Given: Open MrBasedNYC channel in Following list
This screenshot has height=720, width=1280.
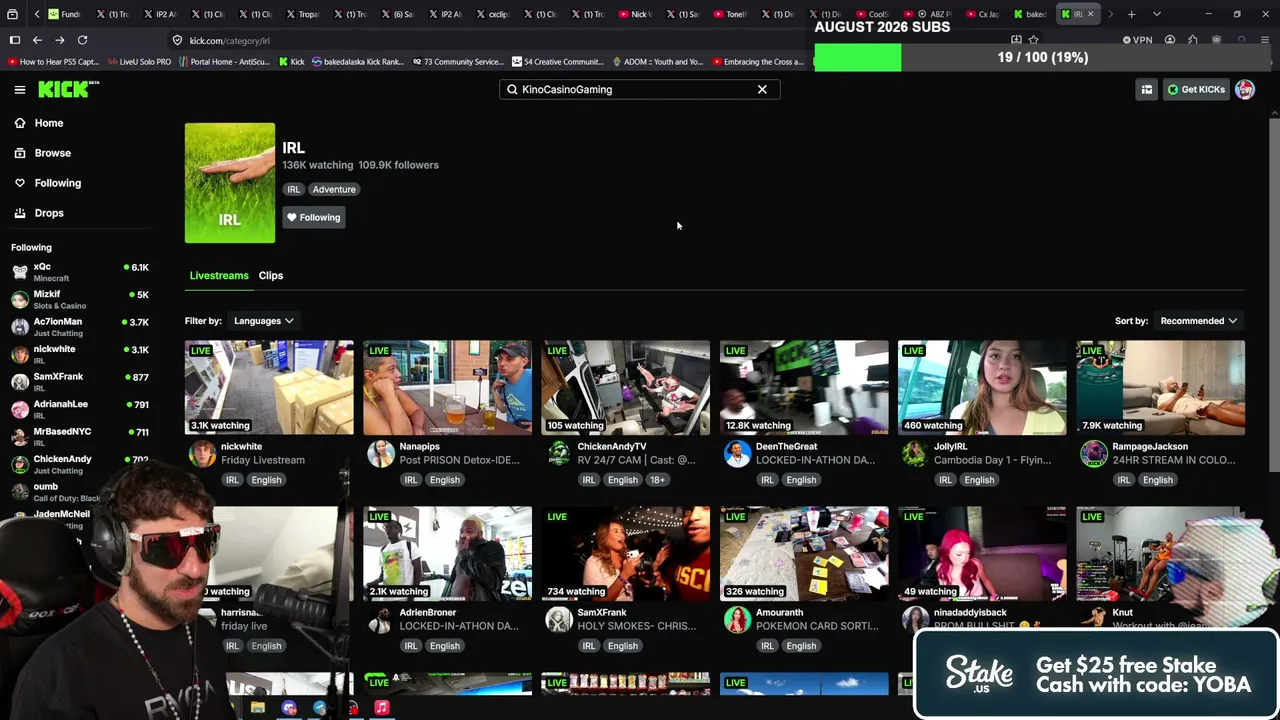Looking at the screenshot, I should point(80,436).
